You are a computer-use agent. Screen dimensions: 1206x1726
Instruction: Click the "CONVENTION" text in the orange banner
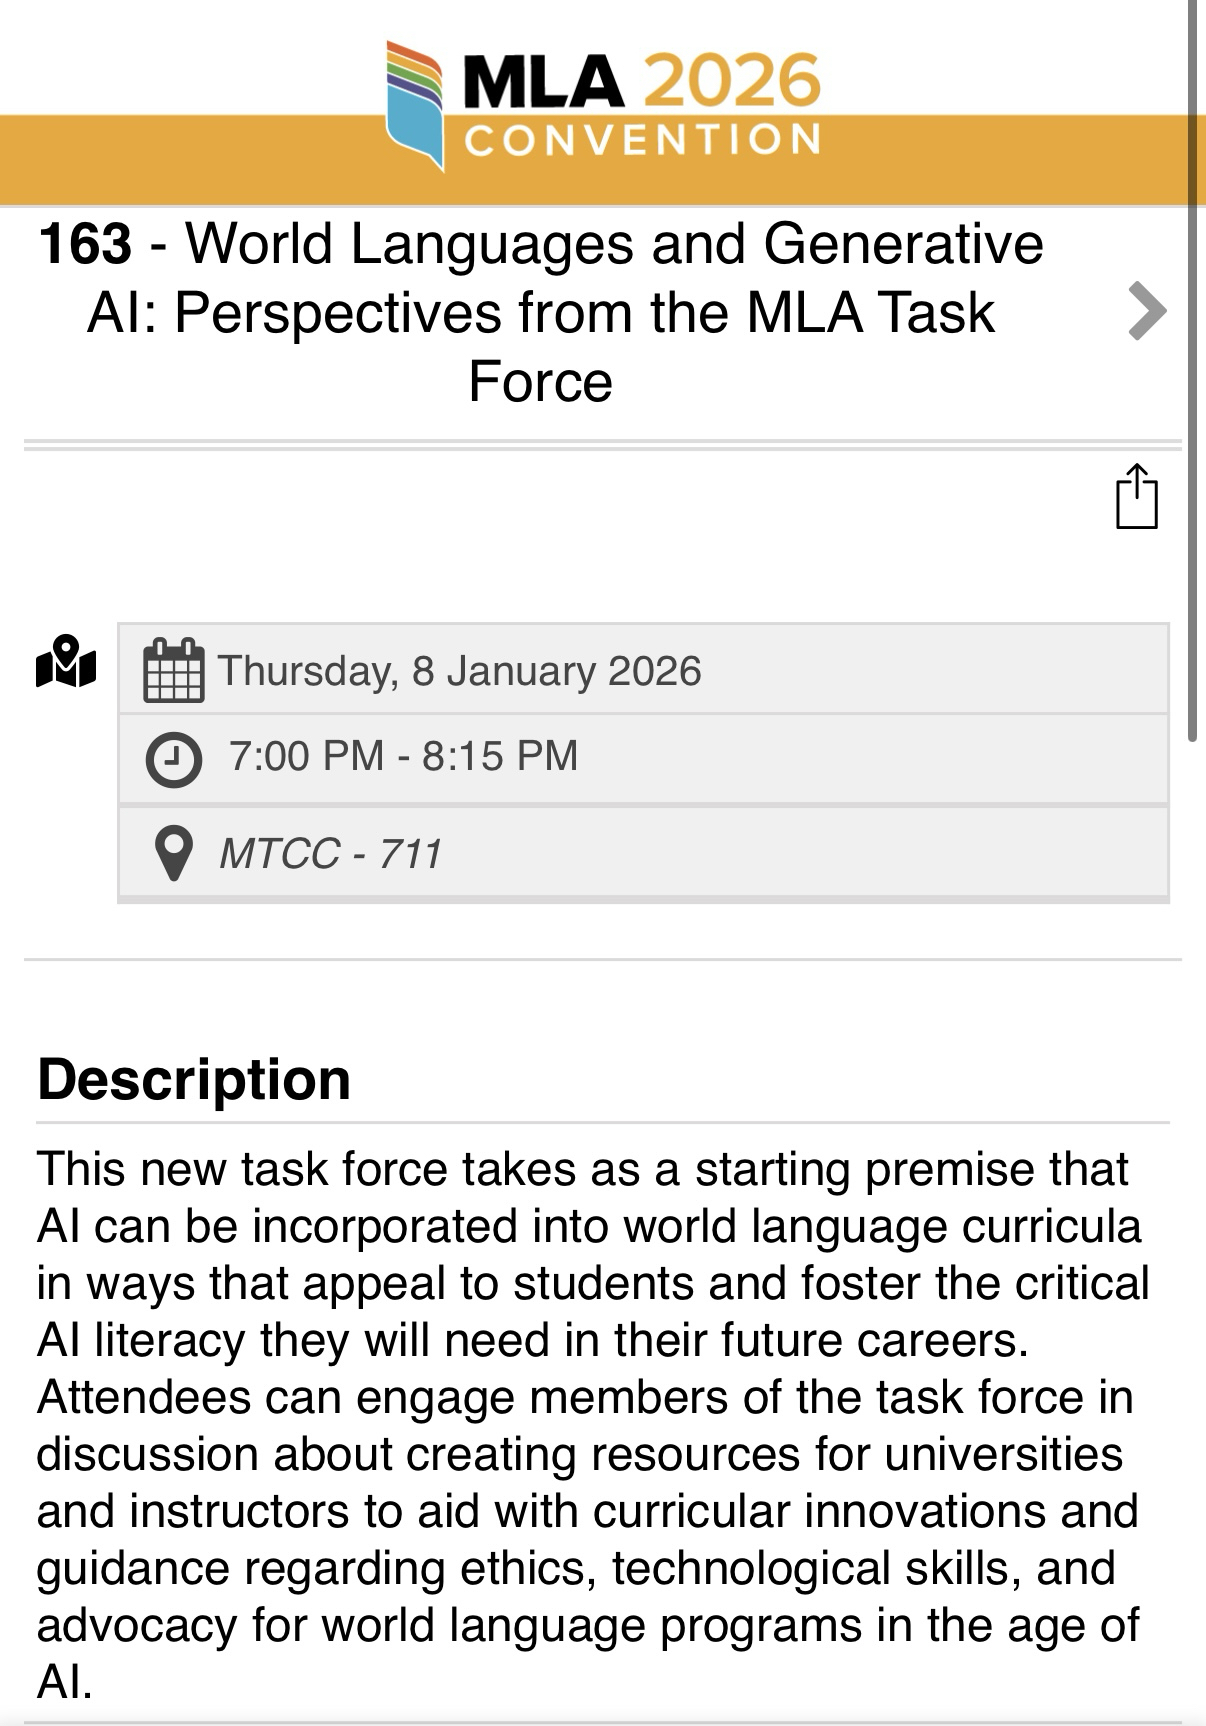tap(643, 140)
